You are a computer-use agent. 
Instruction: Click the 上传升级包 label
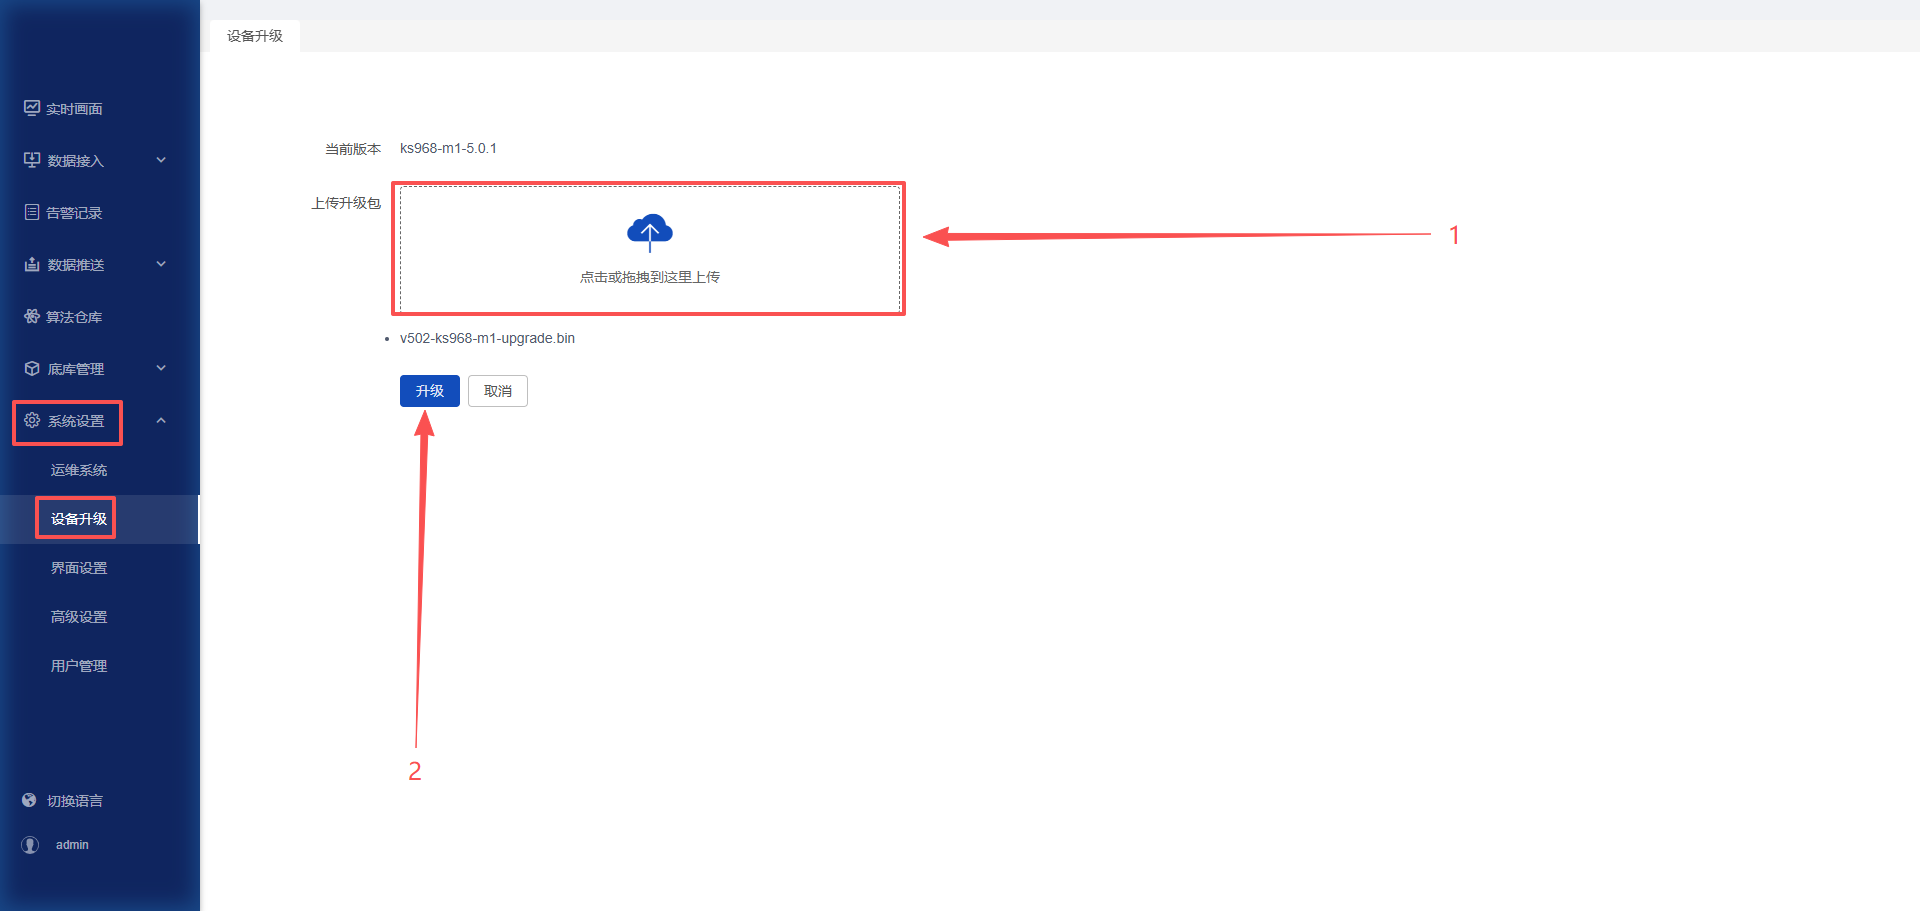coord(346,203)
